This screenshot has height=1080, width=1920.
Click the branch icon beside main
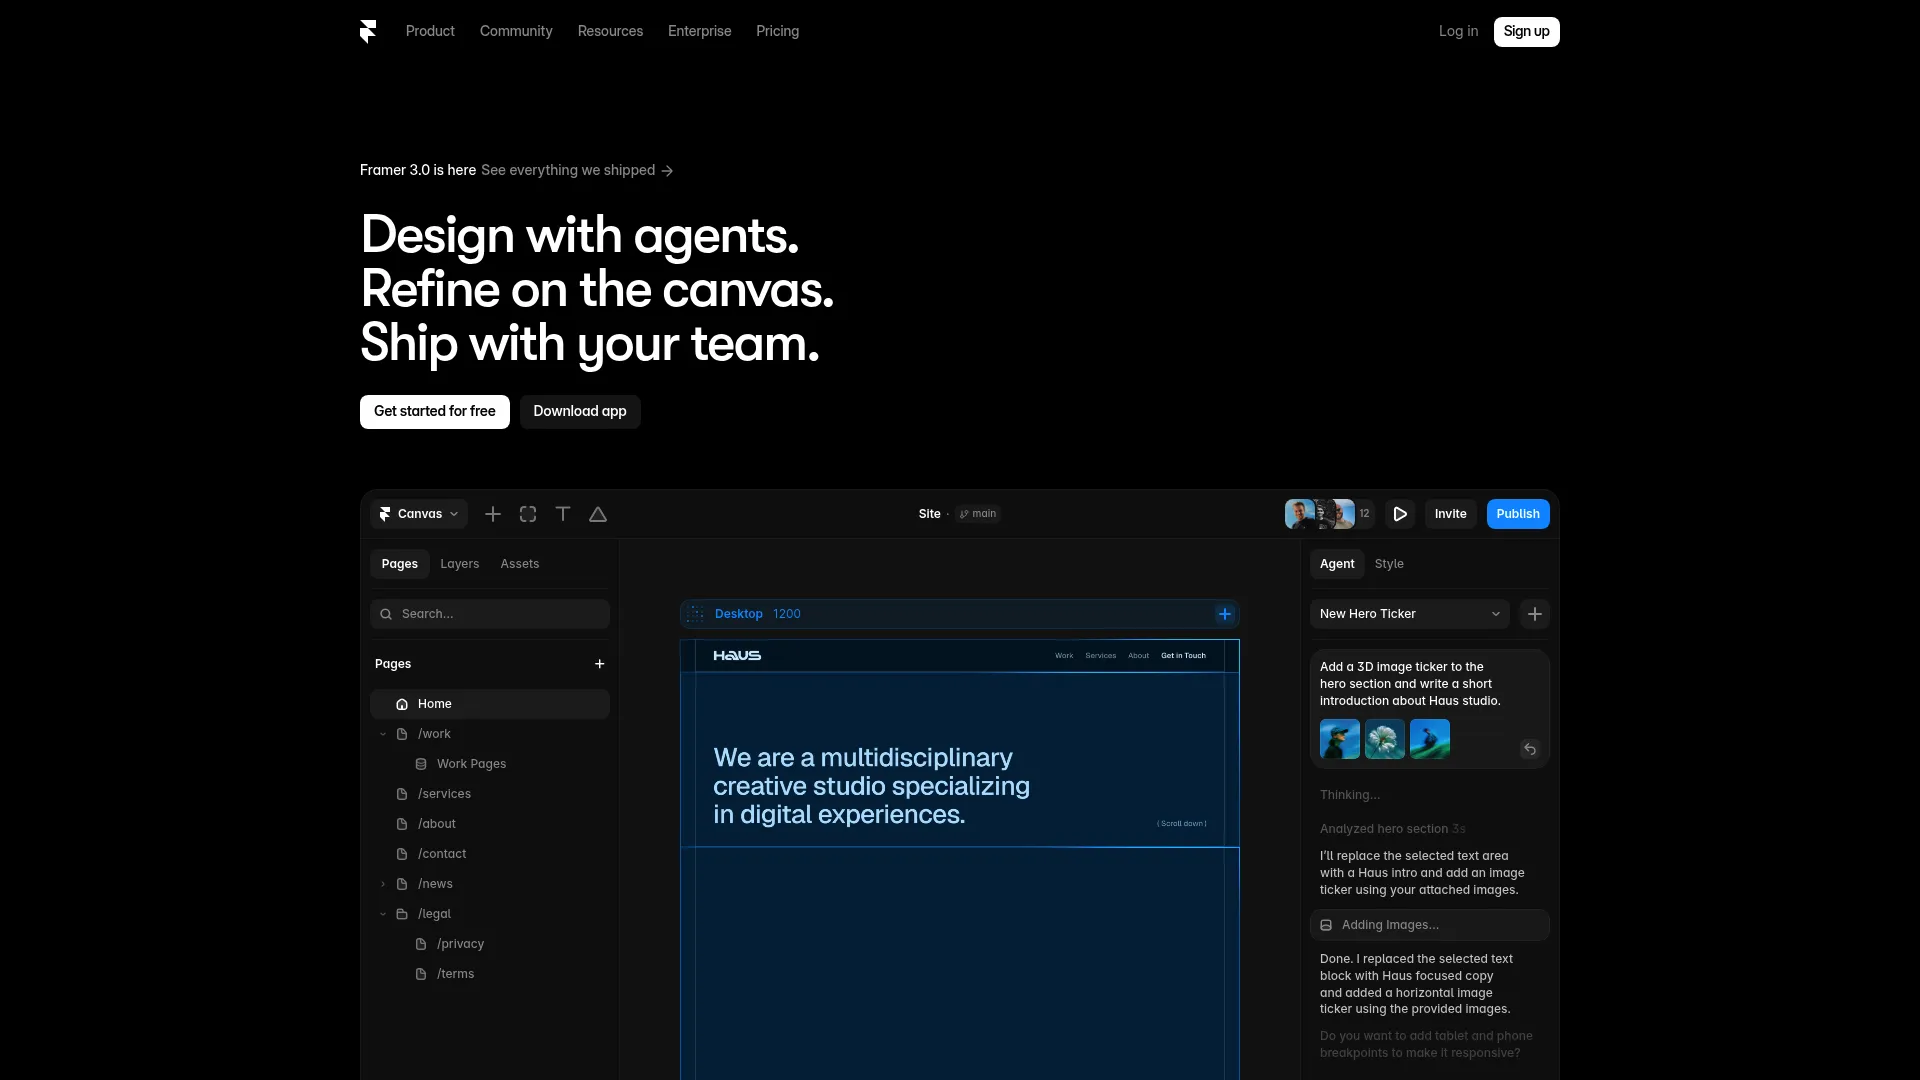(x=964, y=514)
